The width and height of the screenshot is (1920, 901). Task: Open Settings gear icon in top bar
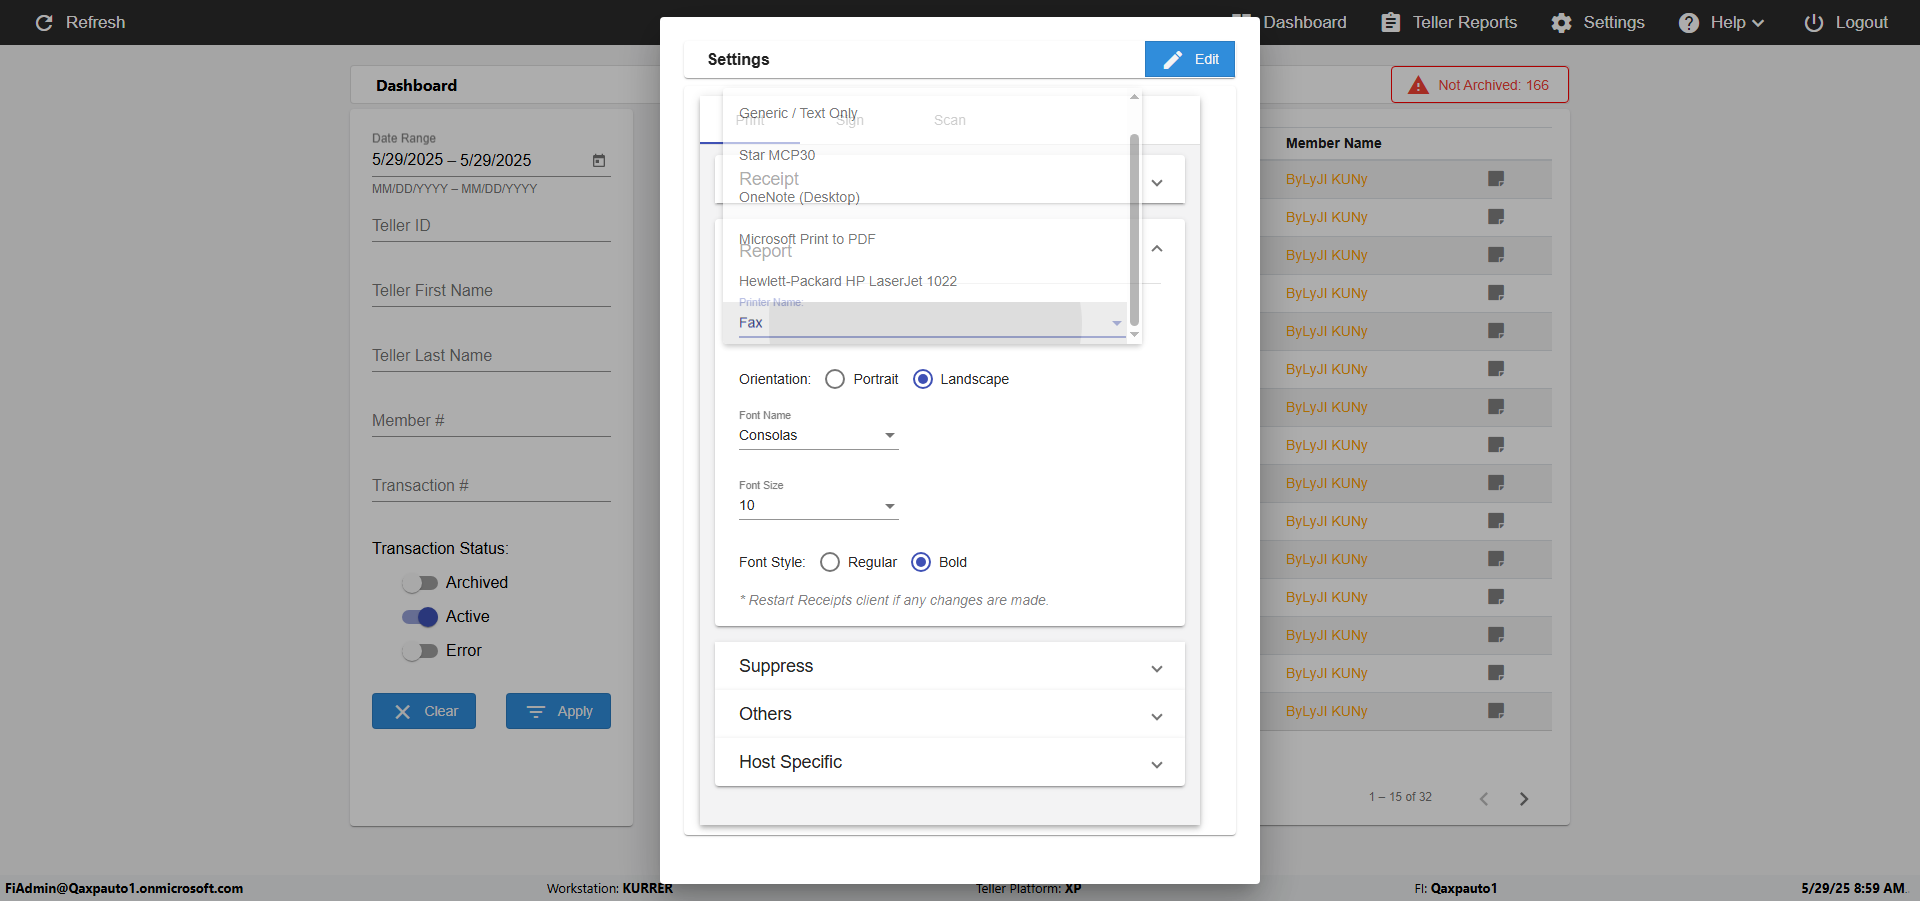click(x=1561, y=22)
